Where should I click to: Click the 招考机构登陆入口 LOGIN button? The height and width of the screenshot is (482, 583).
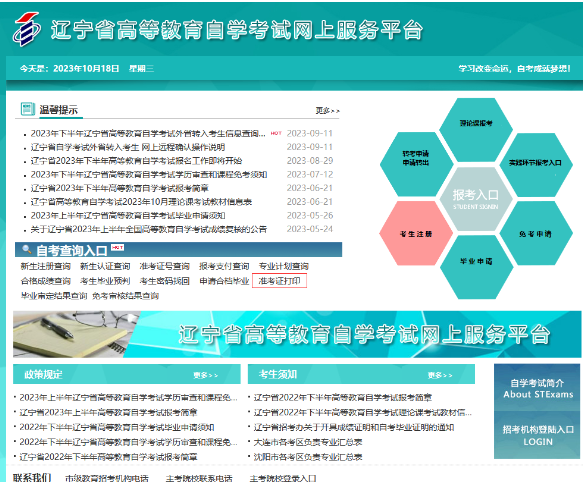point(537,436)
